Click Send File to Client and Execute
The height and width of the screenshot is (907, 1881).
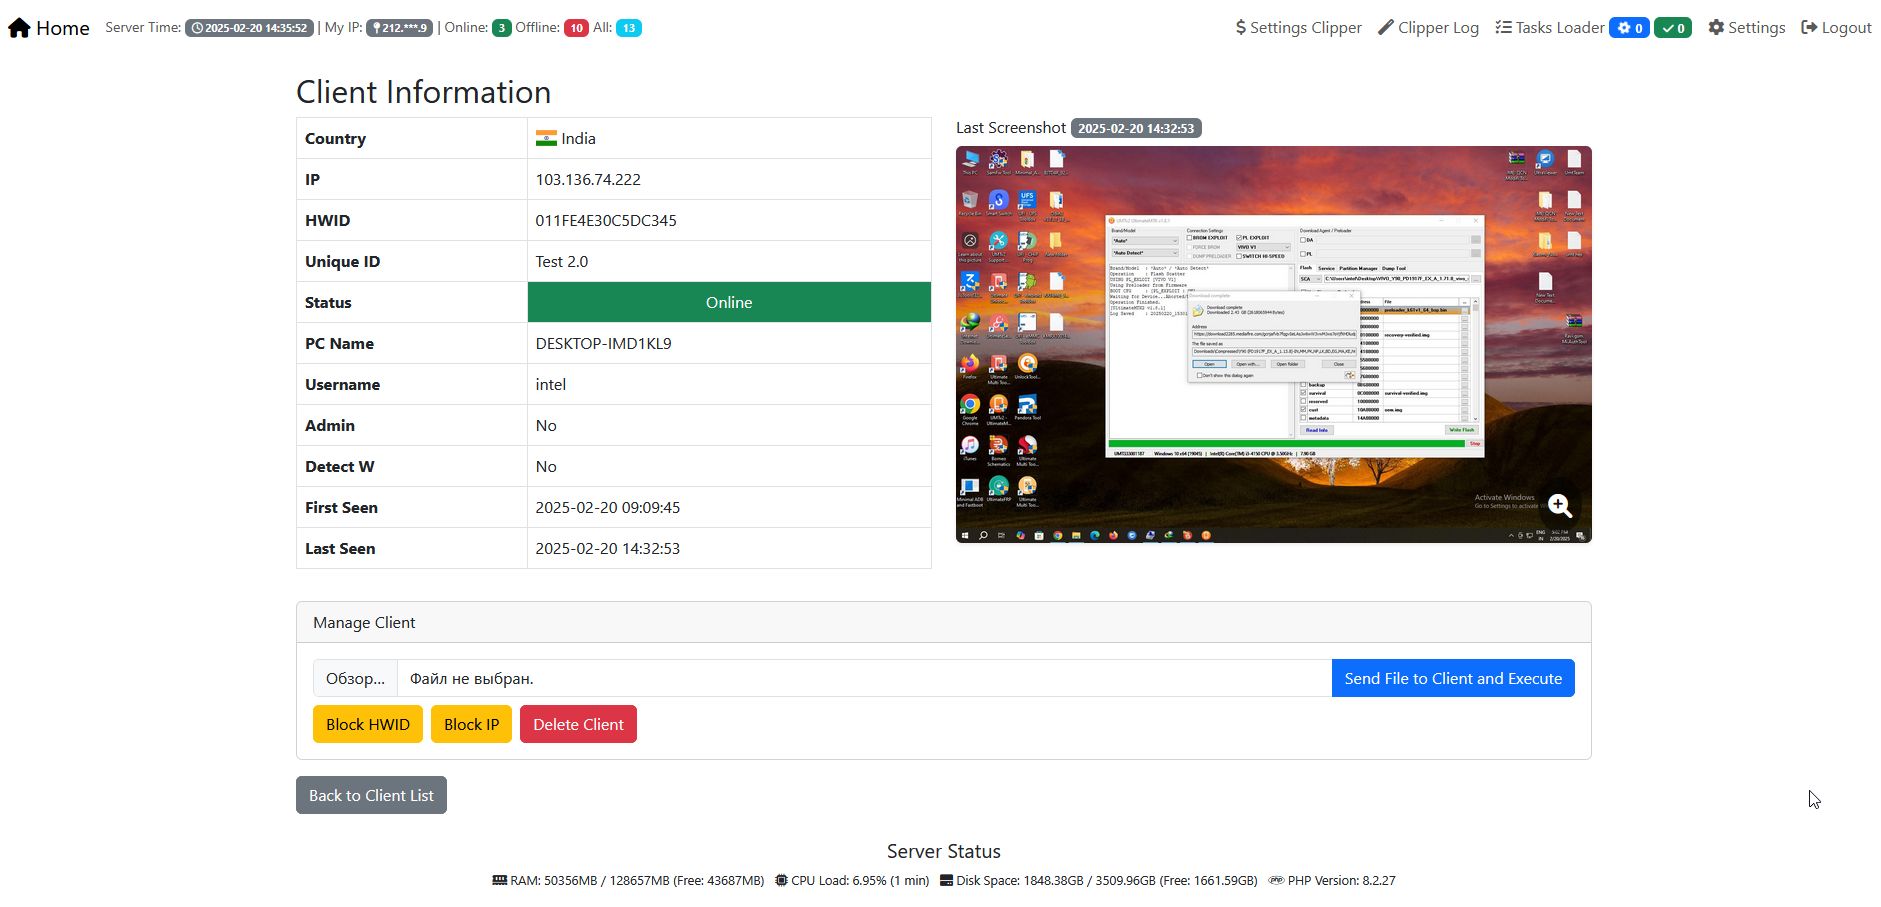coord(1453,678)
